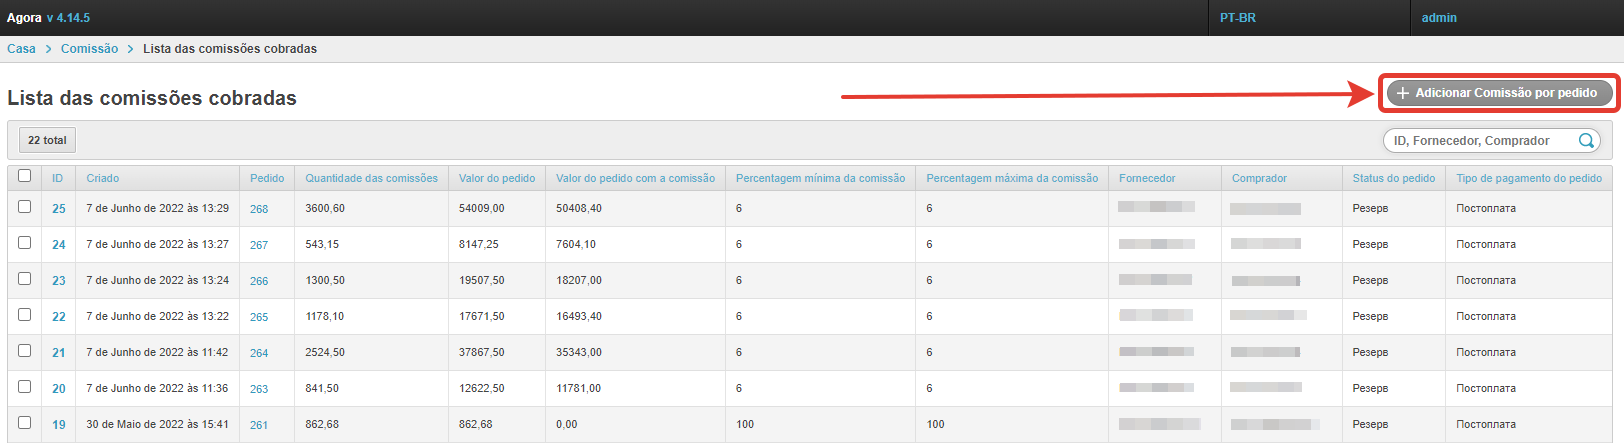Open the PT-BR language menu

[x=1238, y=18]
